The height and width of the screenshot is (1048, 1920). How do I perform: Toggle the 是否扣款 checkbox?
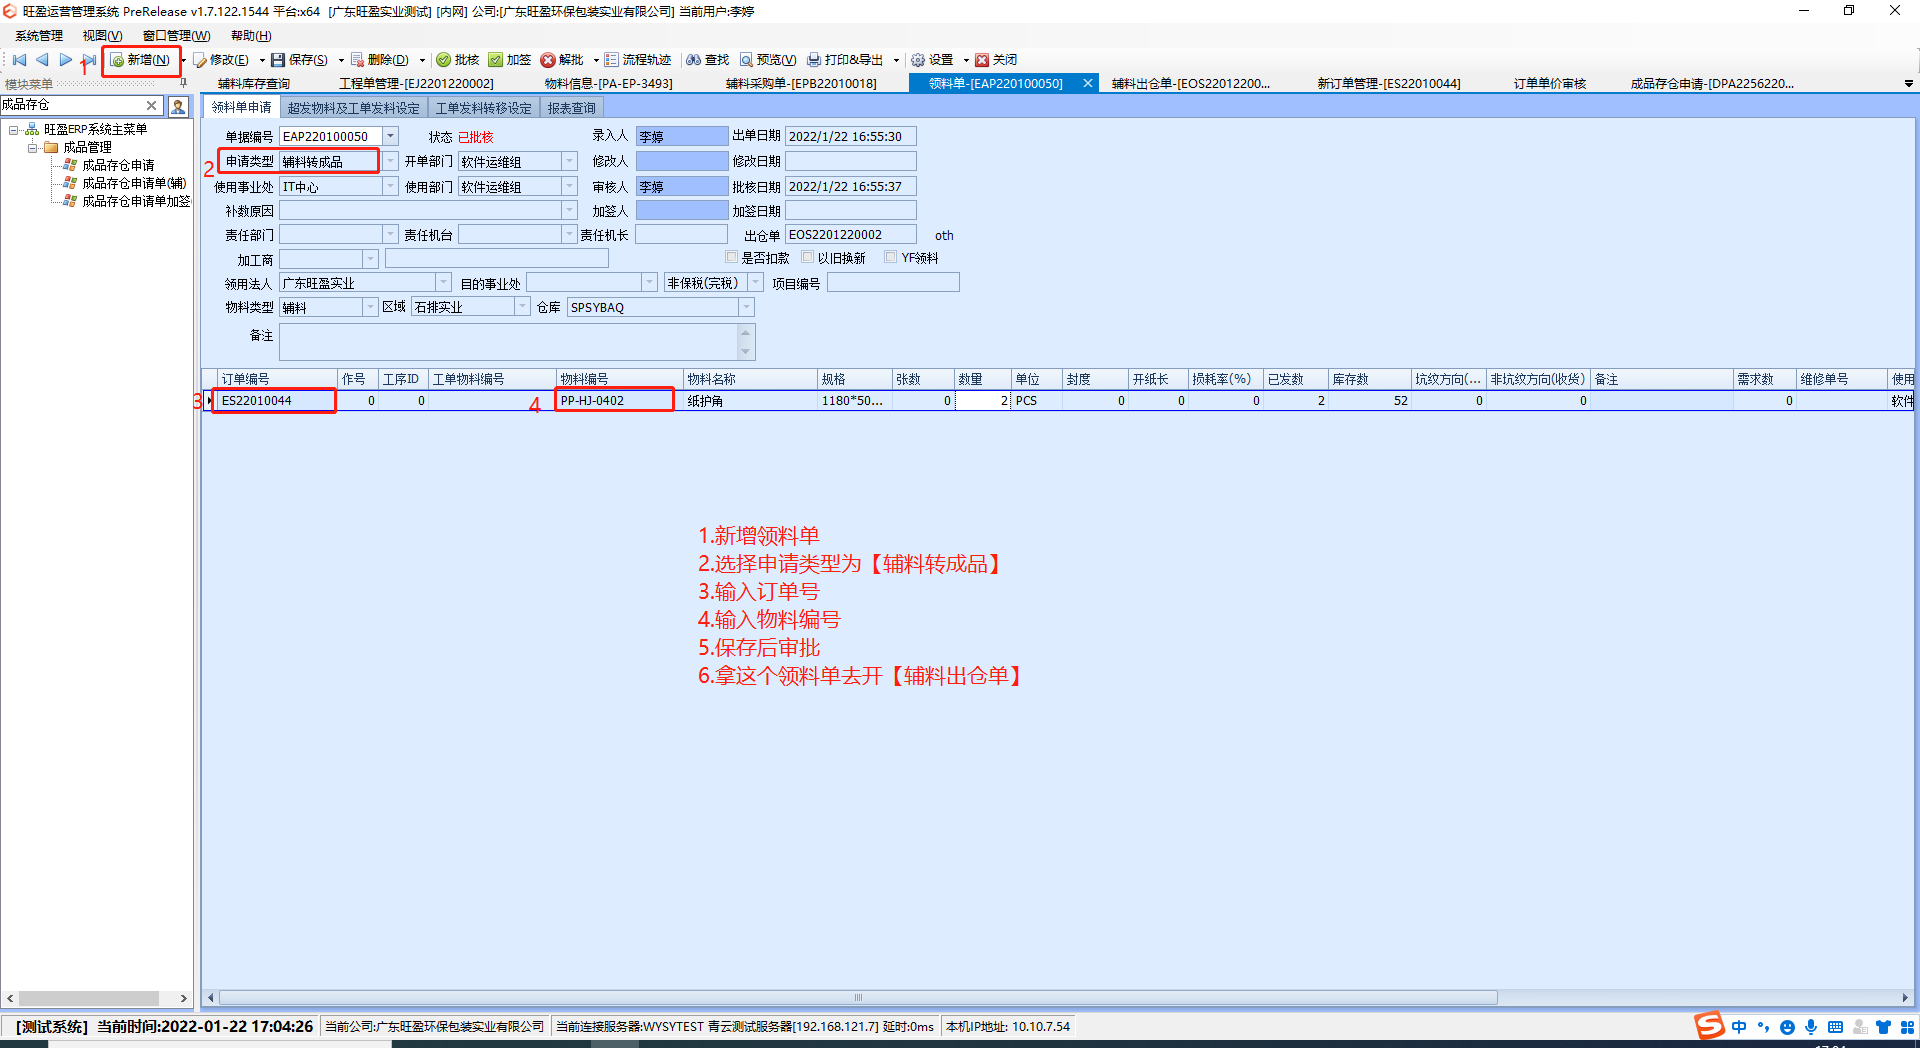(x=732, y=257)
